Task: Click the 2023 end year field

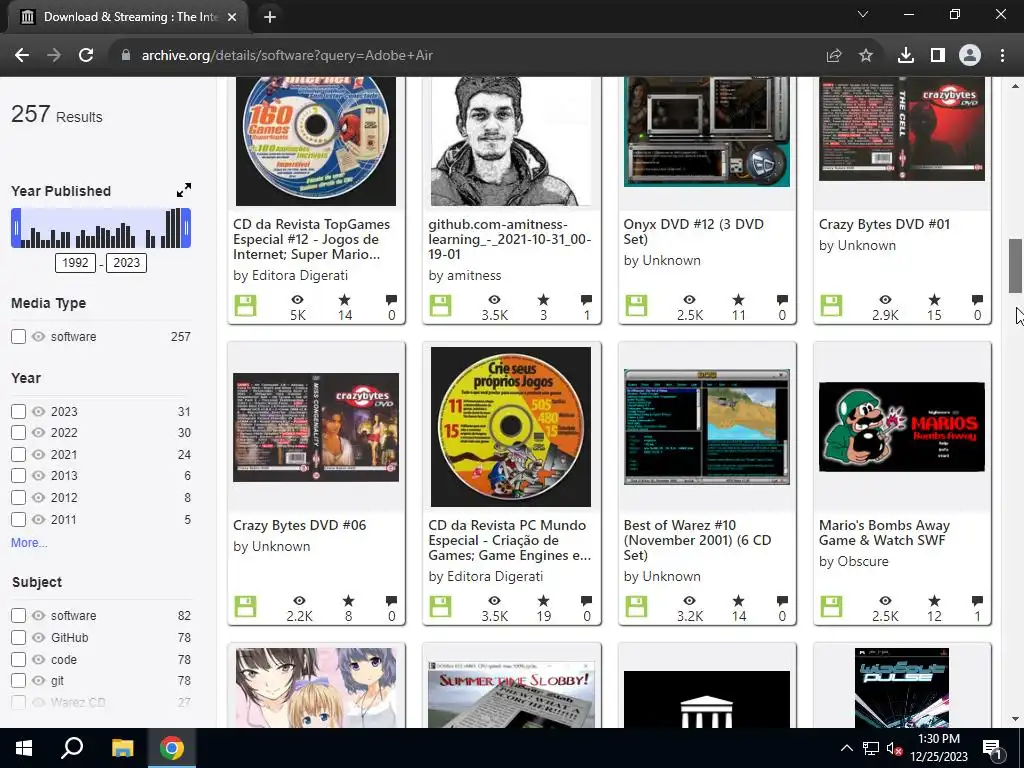Action: [126, 263]
